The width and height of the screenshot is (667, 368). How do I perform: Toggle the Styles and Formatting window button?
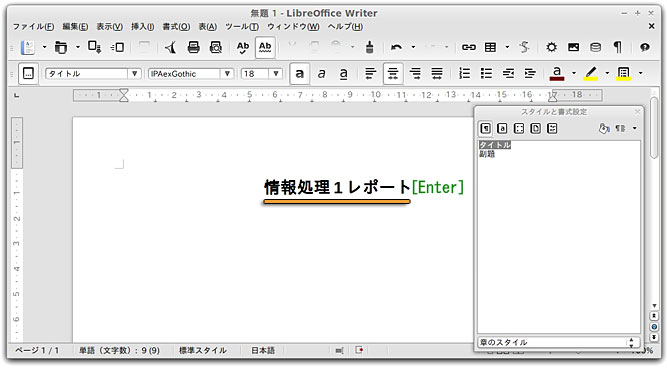[x=28, y=74]
